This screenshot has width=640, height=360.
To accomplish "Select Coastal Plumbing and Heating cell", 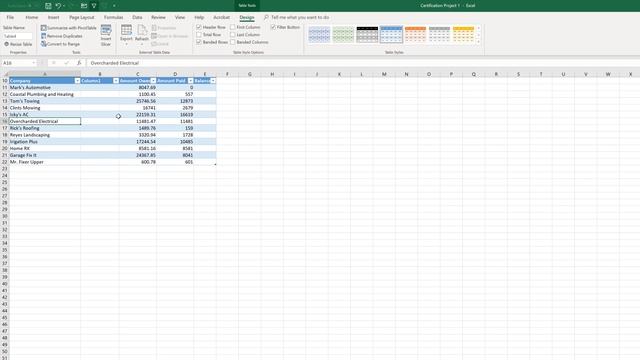I will [45, 94].
